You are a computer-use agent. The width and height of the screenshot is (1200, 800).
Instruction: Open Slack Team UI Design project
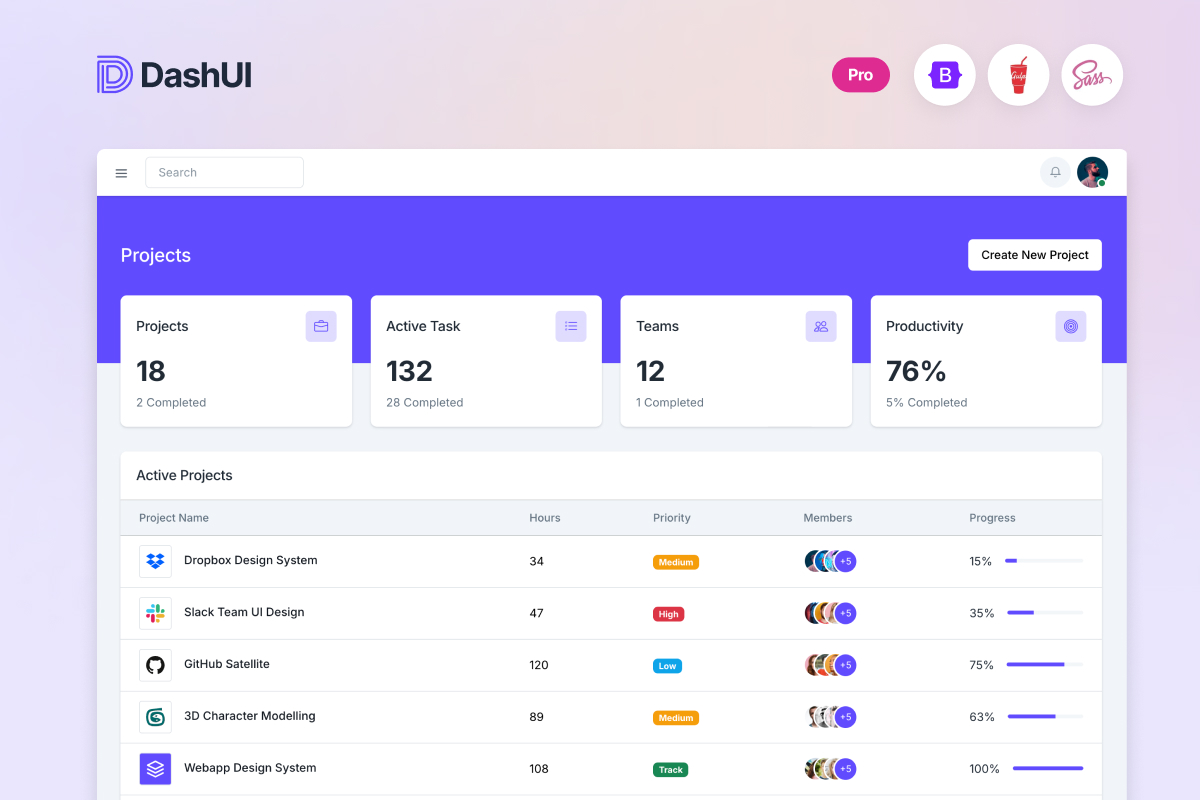(x=244, y=612)
